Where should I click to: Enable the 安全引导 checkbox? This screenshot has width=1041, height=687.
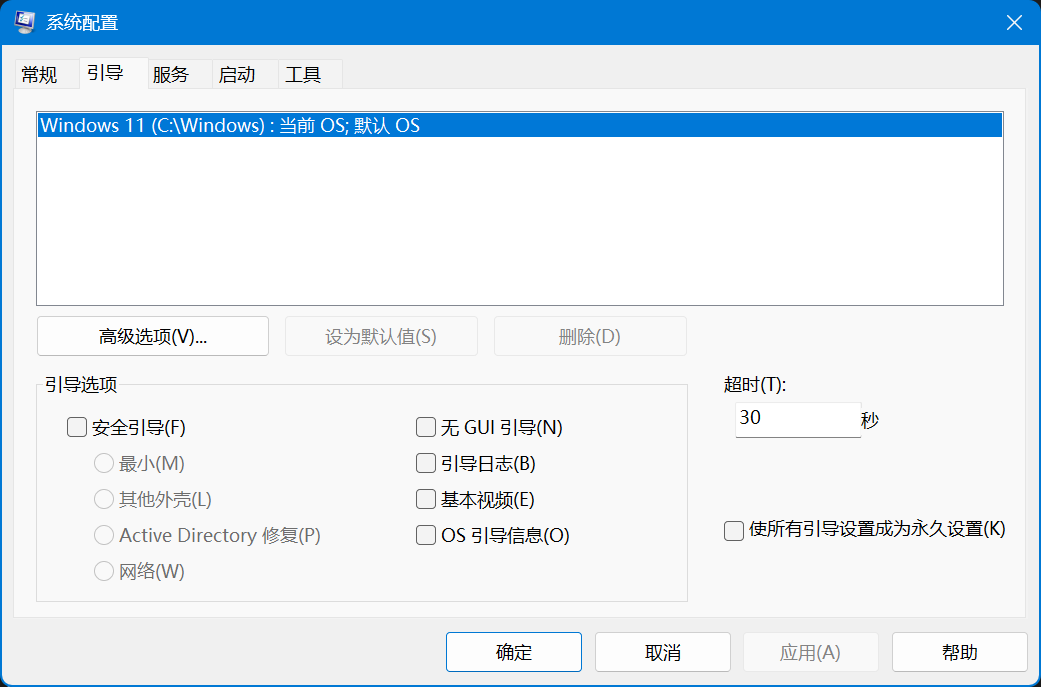pos(77,427)
